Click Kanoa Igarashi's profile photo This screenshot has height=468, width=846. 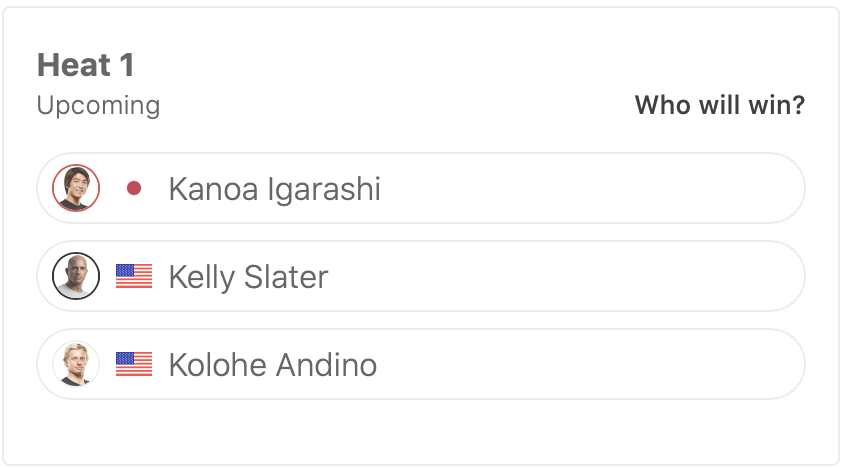(76, 188)
